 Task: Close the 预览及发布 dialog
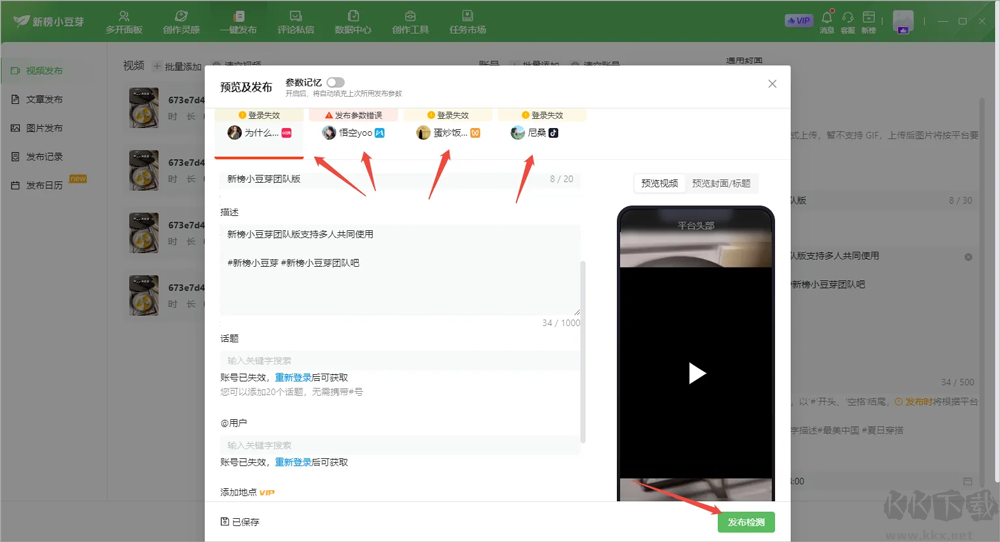click(772, 84)
